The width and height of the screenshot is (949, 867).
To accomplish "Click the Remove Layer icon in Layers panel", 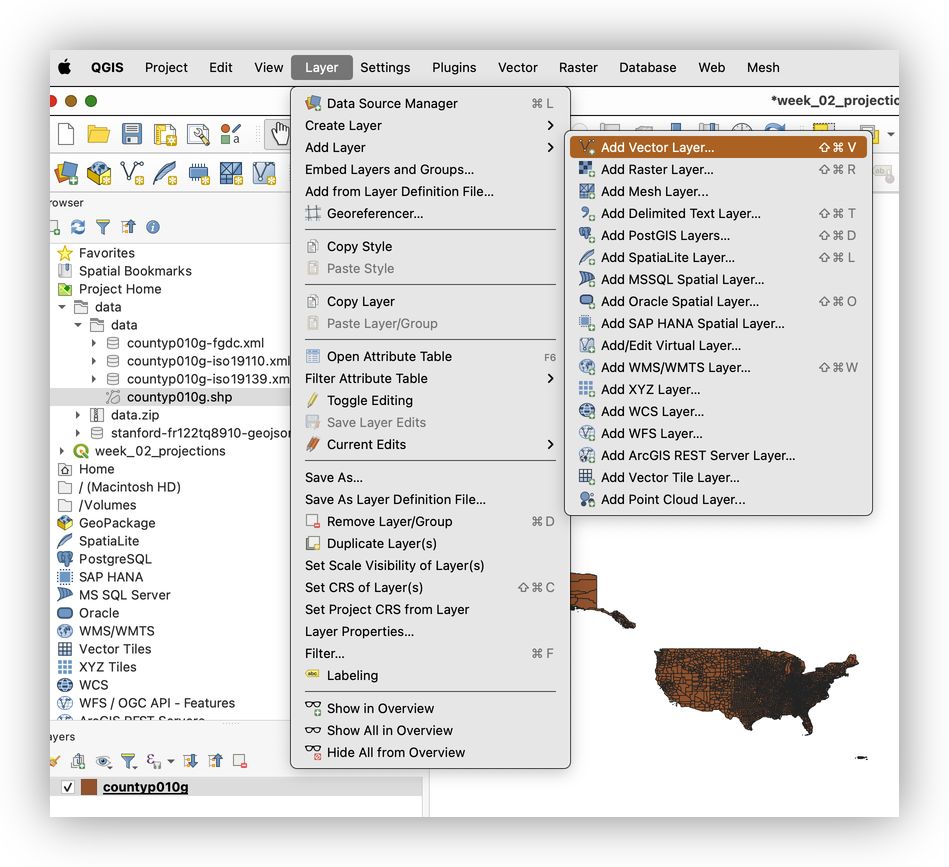I will (x=240, y=761).
